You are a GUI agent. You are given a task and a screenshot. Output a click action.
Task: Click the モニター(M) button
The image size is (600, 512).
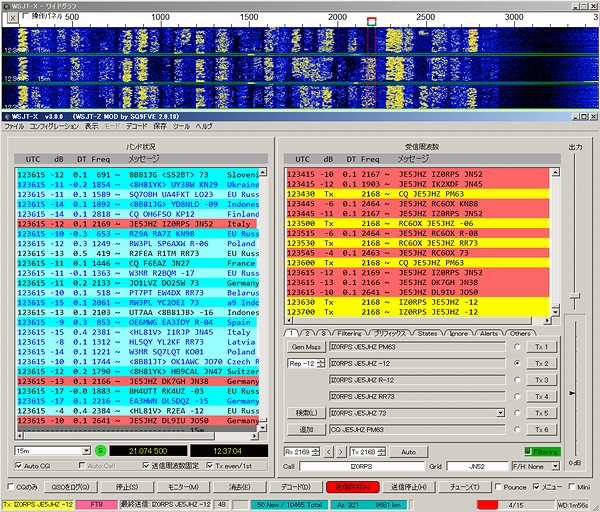(183, 487)
